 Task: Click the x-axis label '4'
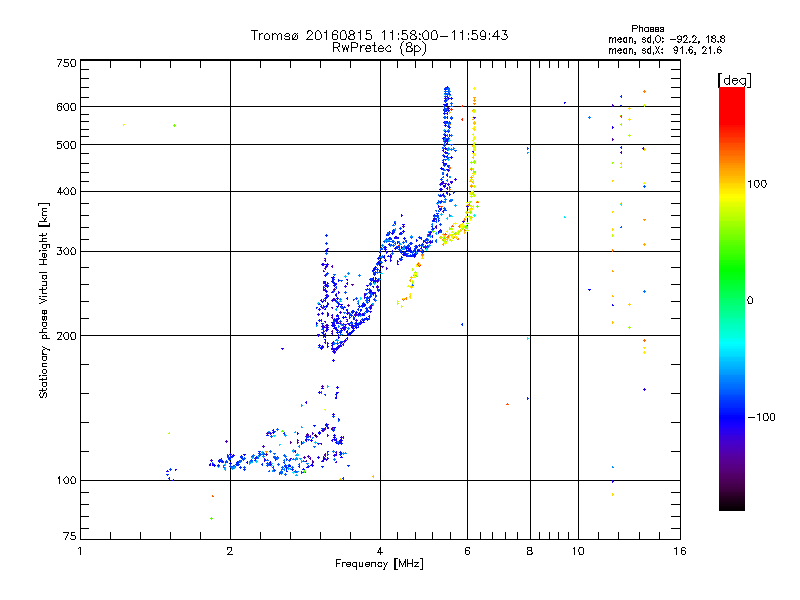pyautogui.click(x=380, y=551)
